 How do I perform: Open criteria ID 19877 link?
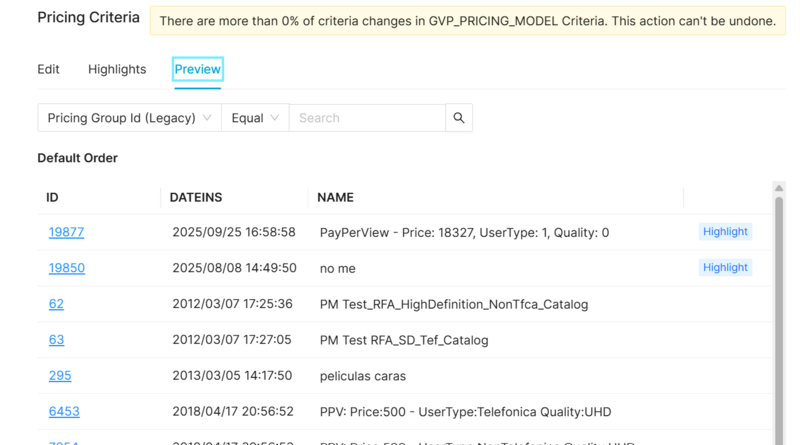[66, 232]
